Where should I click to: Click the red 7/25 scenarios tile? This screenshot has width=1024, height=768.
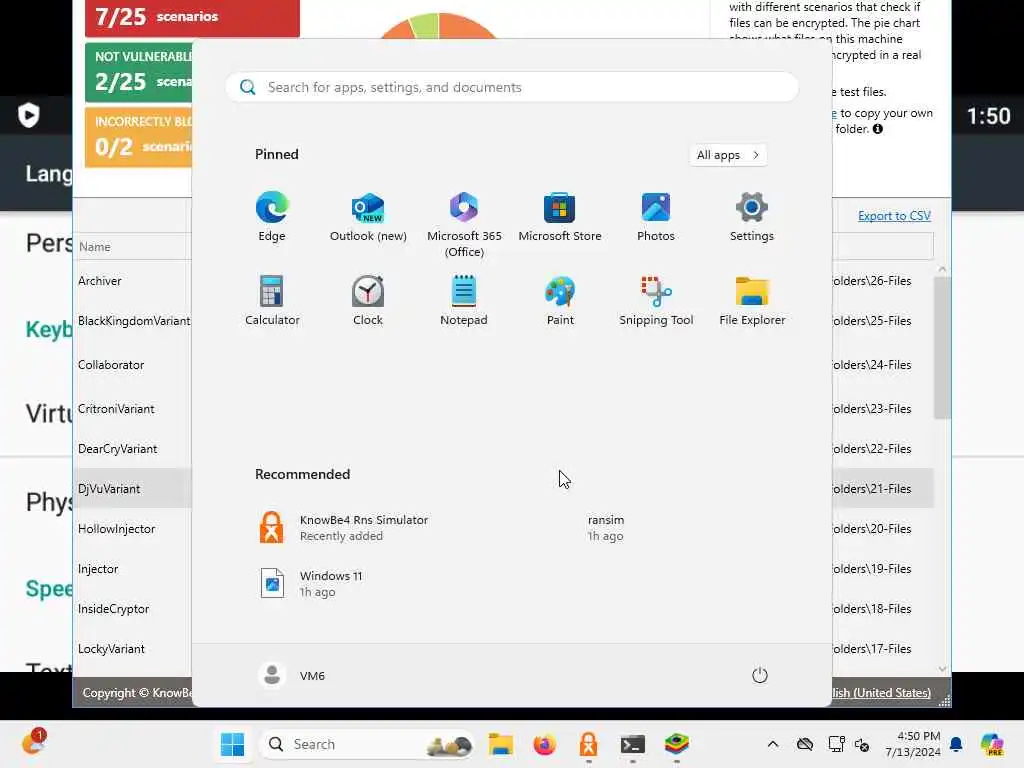[x=192, y=18]
